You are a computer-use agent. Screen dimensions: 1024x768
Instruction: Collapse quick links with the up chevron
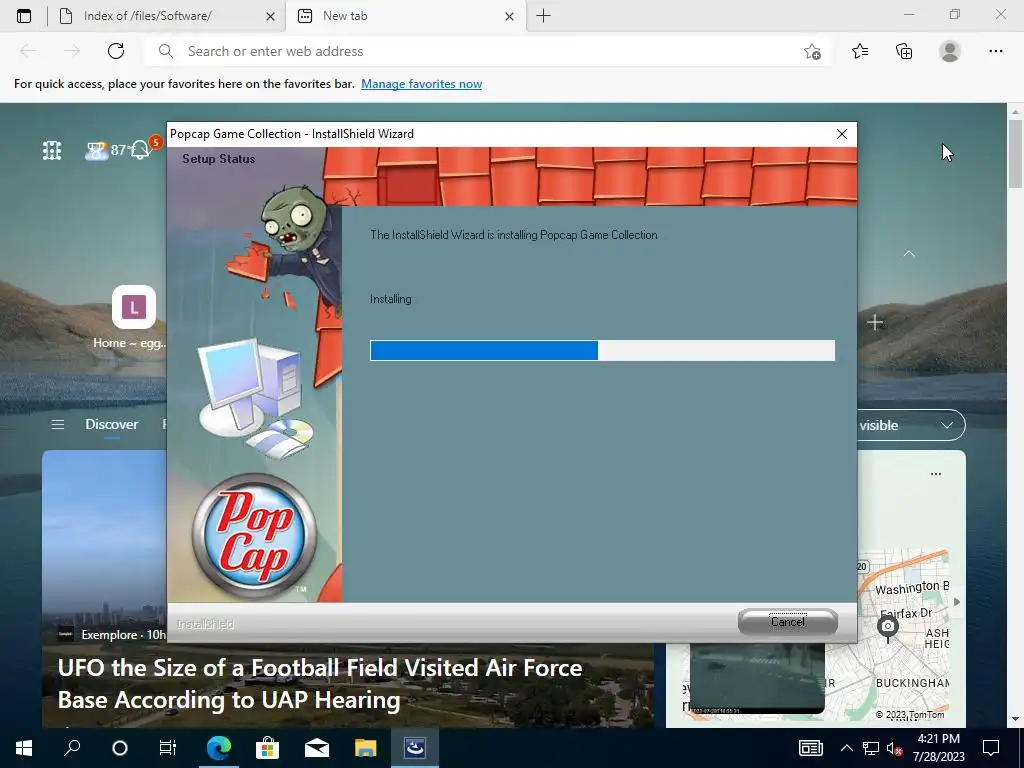tap(908, 253)
